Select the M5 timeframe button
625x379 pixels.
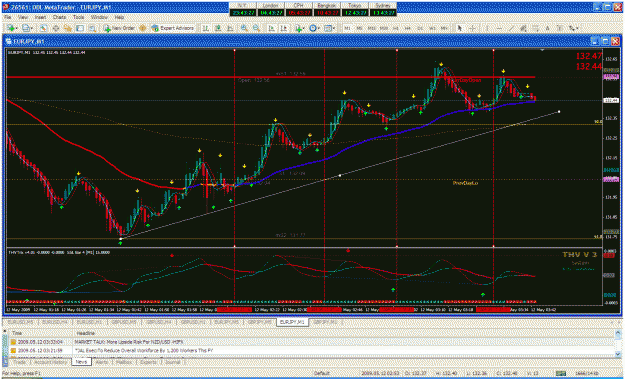(x=359, y=28)
